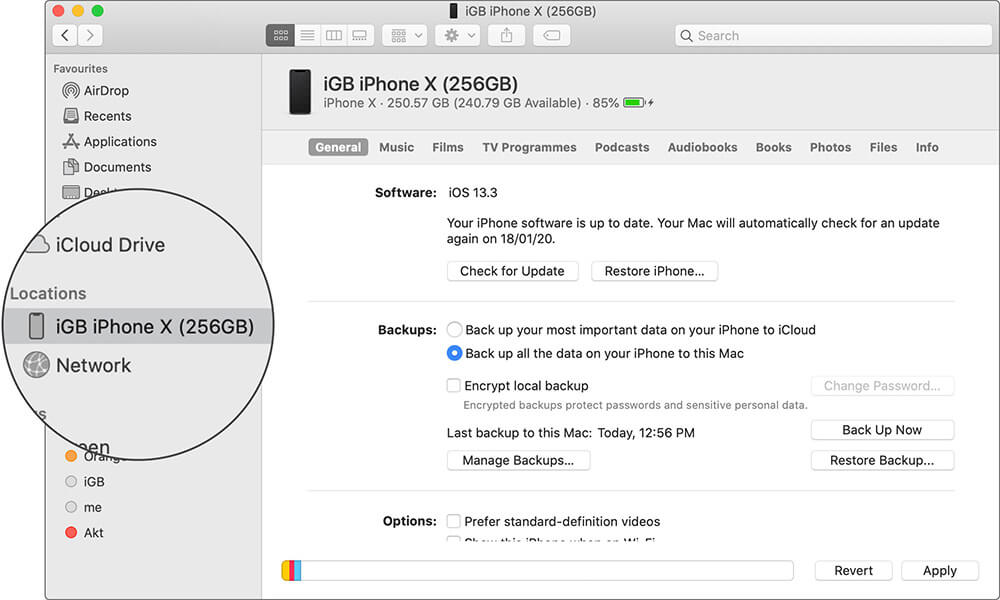Select the red Akt tag
The image size is (1000, 600).
(x=84, y=533)
